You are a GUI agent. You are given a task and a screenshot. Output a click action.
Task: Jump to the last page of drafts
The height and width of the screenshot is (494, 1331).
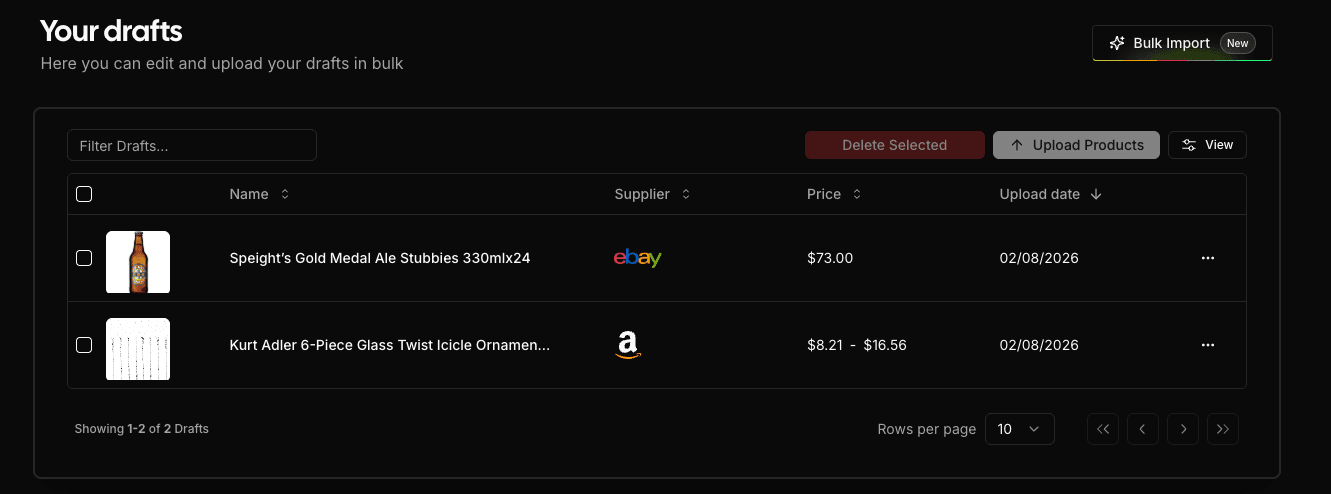(x=1223, y=429)
